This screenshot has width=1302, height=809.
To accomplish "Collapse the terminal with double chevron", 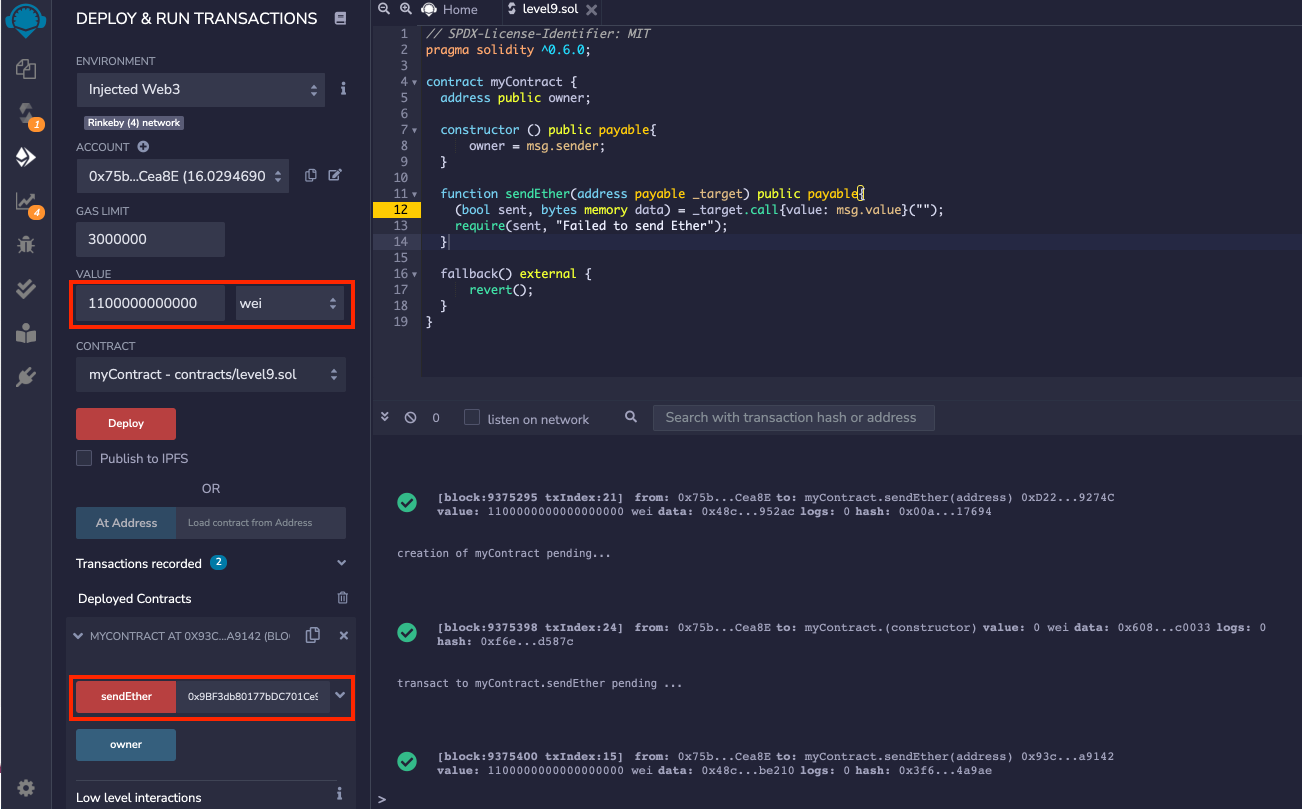I will coord(384,417).
